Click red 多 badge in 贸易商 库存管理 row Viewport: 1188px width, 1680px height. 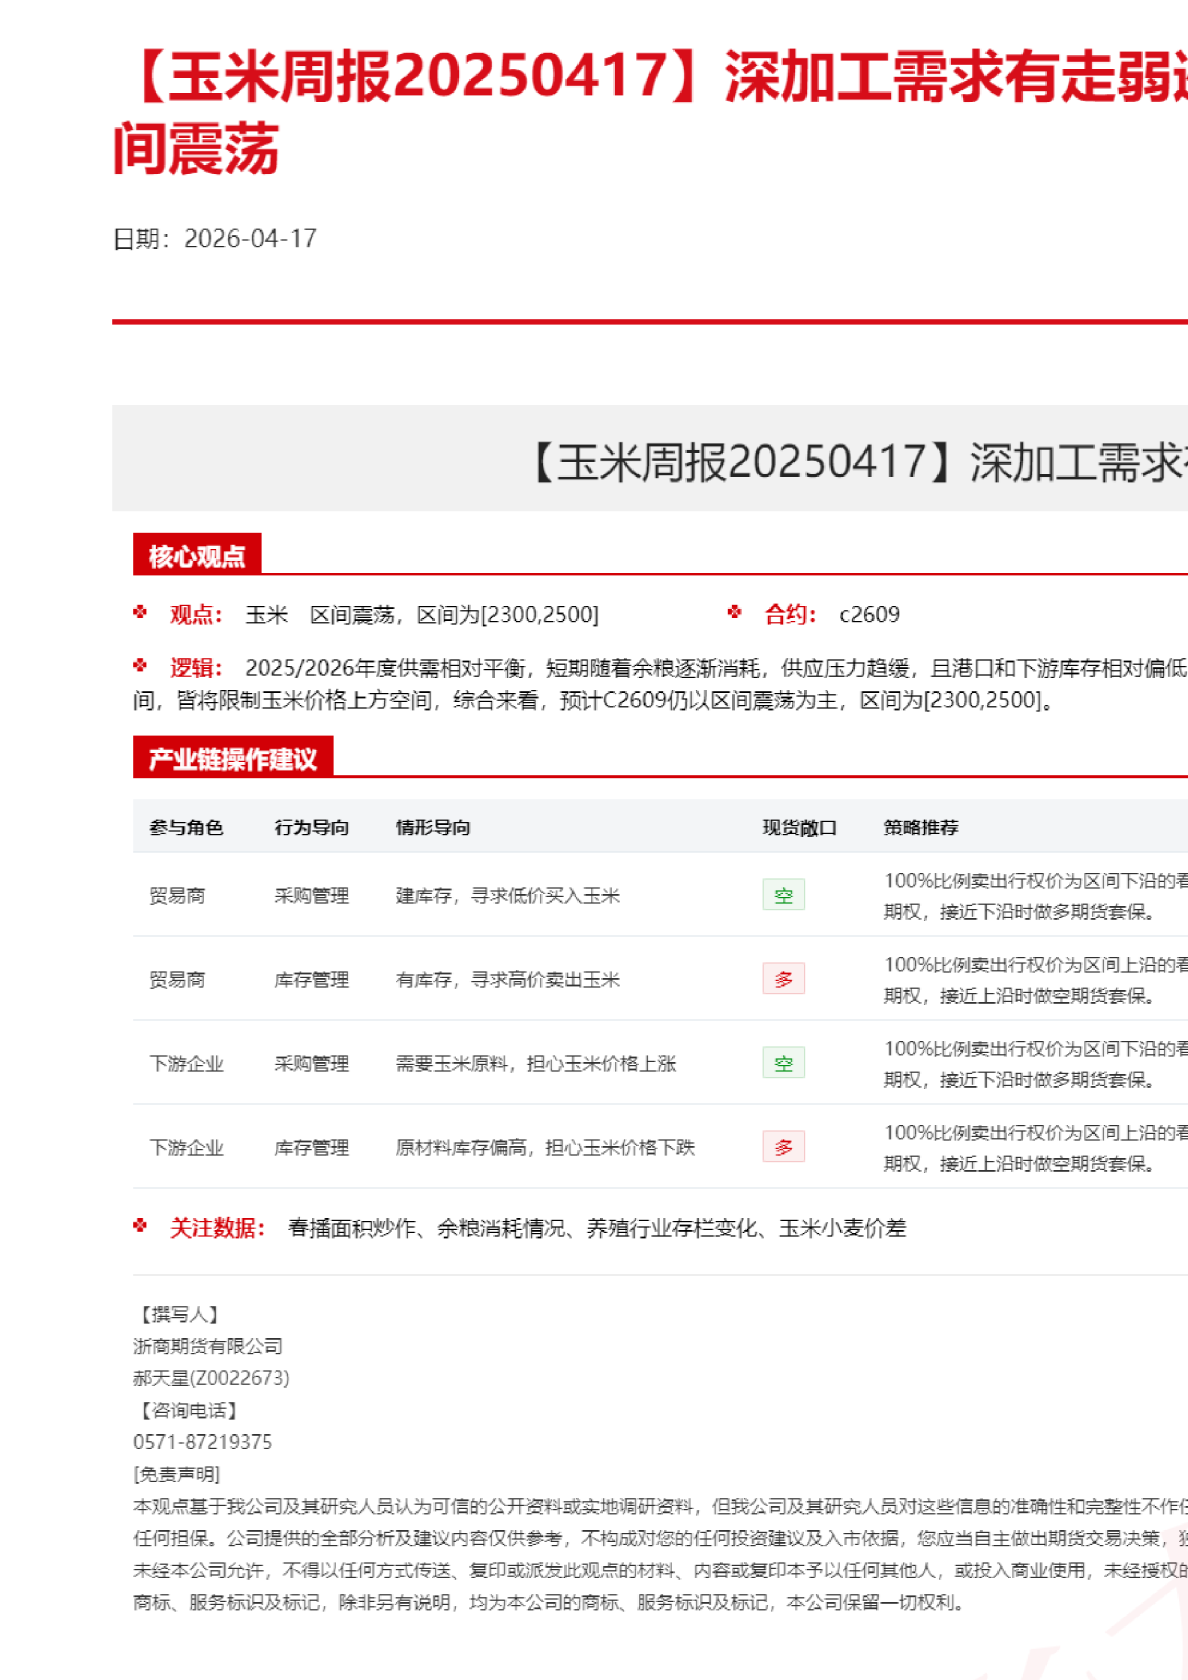[x=783, y=979]
